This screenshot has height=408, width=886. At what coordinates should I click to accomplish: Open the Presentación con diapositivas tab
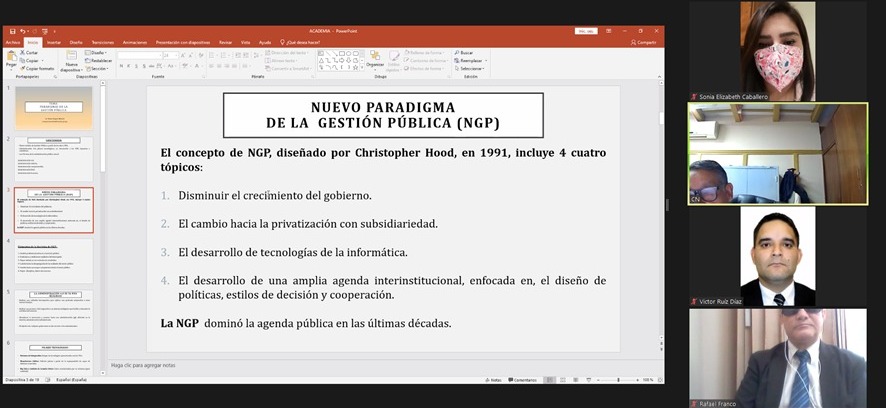183,42
